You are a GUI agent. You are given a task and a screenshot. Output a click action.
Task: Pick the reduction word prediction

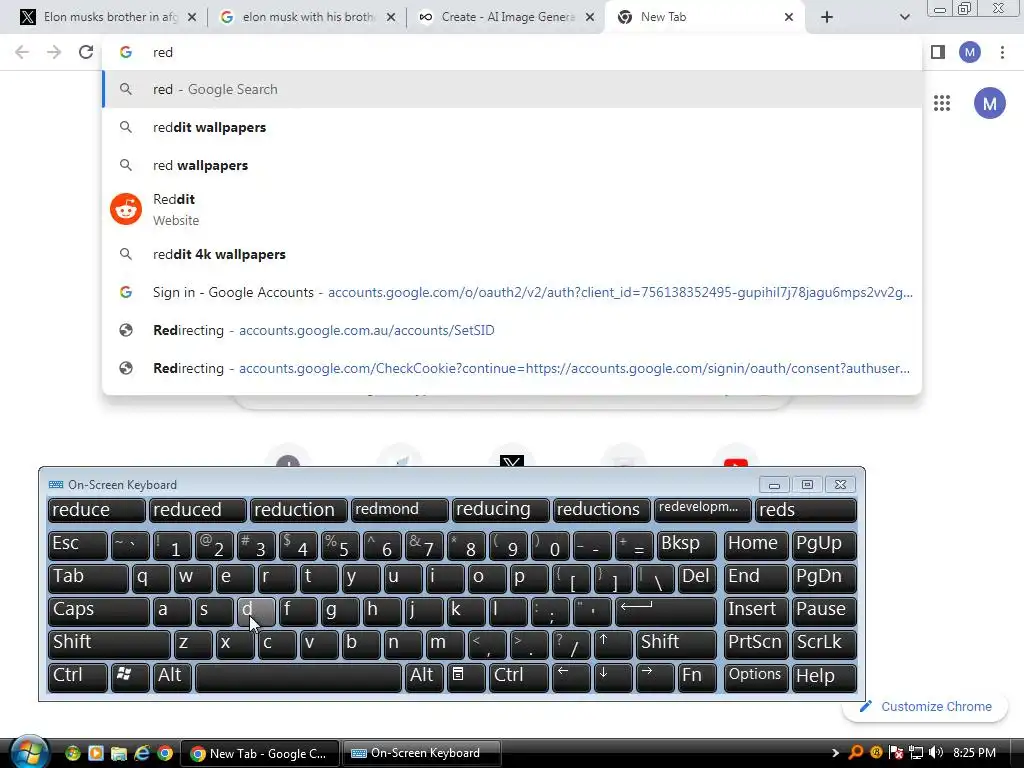pyautogui.click(x=298, y=510)
